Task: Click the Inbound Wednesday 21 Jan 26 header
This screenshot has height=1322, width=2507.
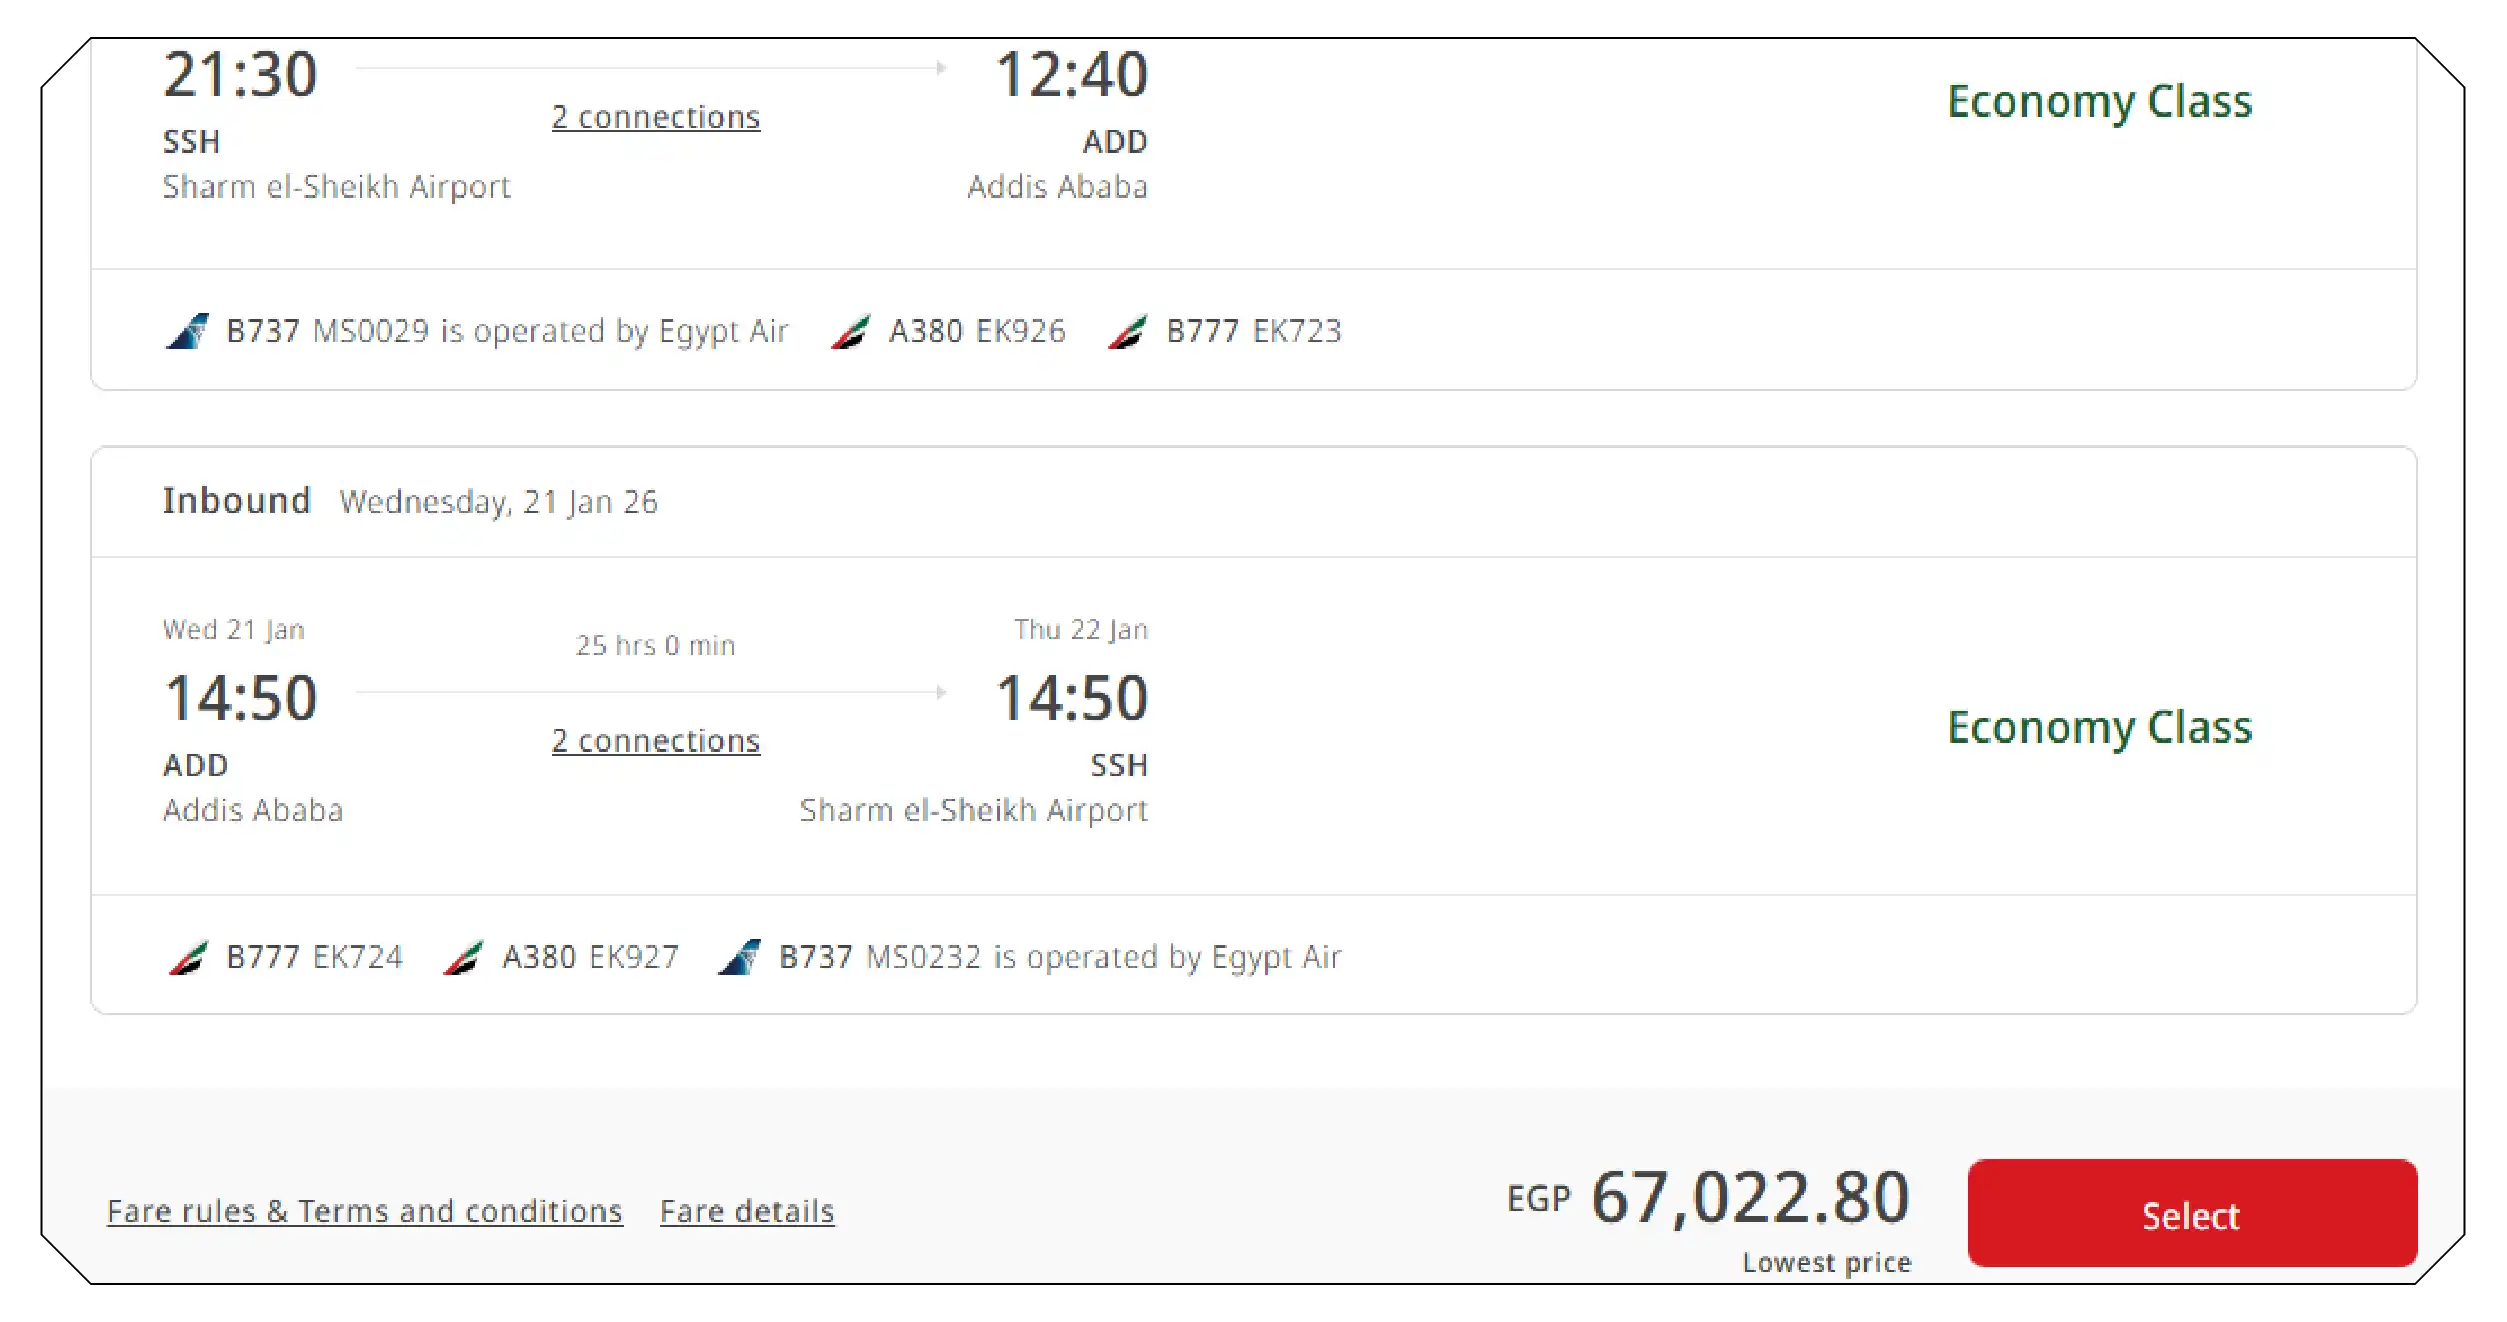Action: click(x=410, y=500)
